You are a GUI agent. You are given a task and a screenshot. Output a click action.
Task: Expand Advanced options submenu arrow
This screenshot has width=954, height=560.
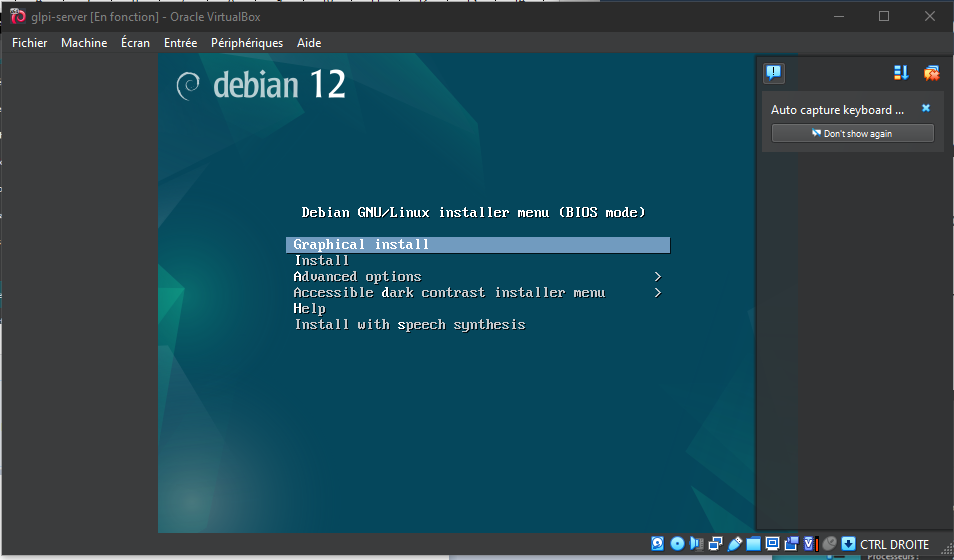[x=658, y=276]
